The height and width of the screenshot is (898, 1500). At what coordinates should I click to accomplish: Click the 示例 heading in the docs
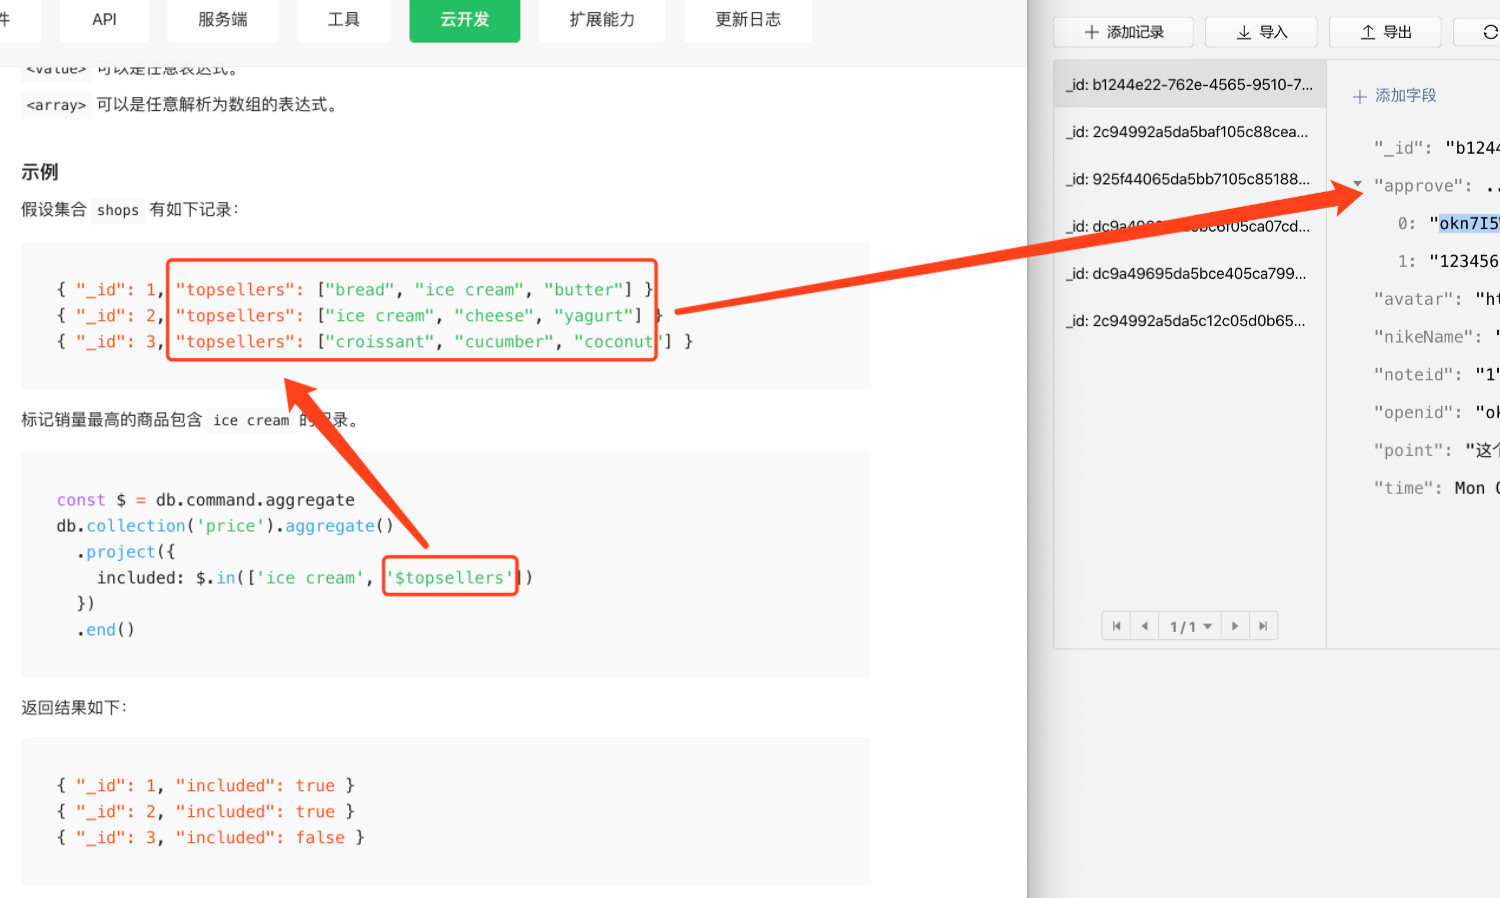[39, 172]
